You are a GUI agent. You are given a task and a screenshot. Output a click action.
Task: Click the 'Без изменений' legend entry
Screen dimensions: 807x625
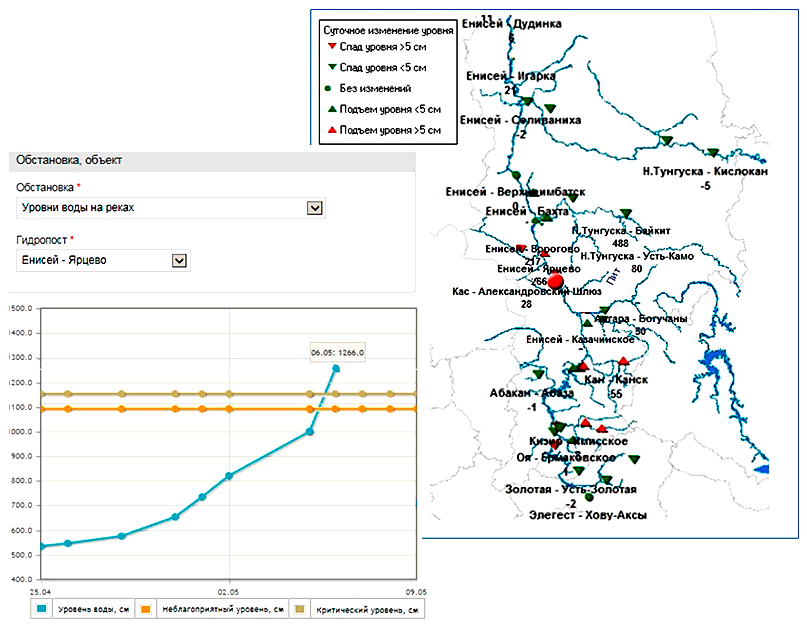374,89
